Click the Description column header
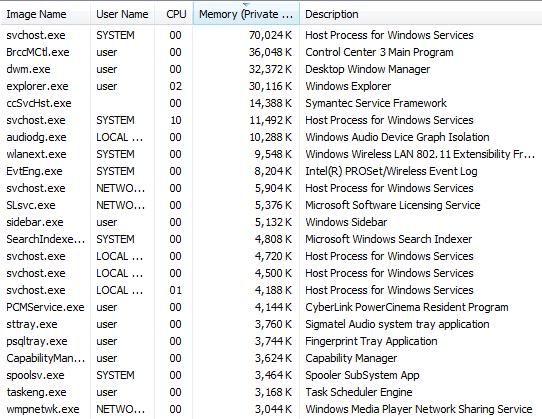542x419 pixels. coord(421,14)
